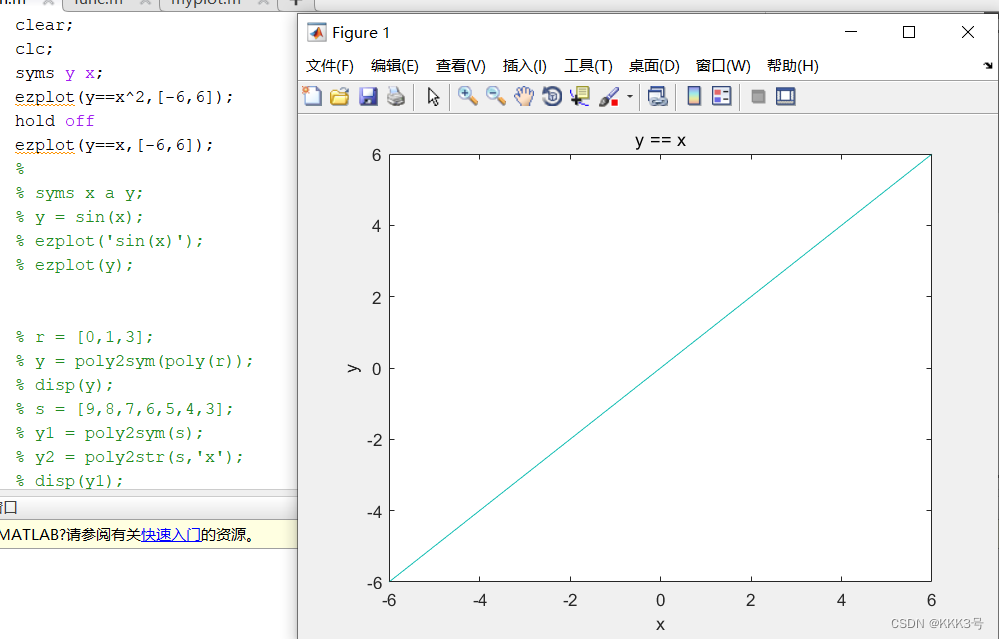
Task: Open the 文件(F) menu
Action: tap(329, 66)
